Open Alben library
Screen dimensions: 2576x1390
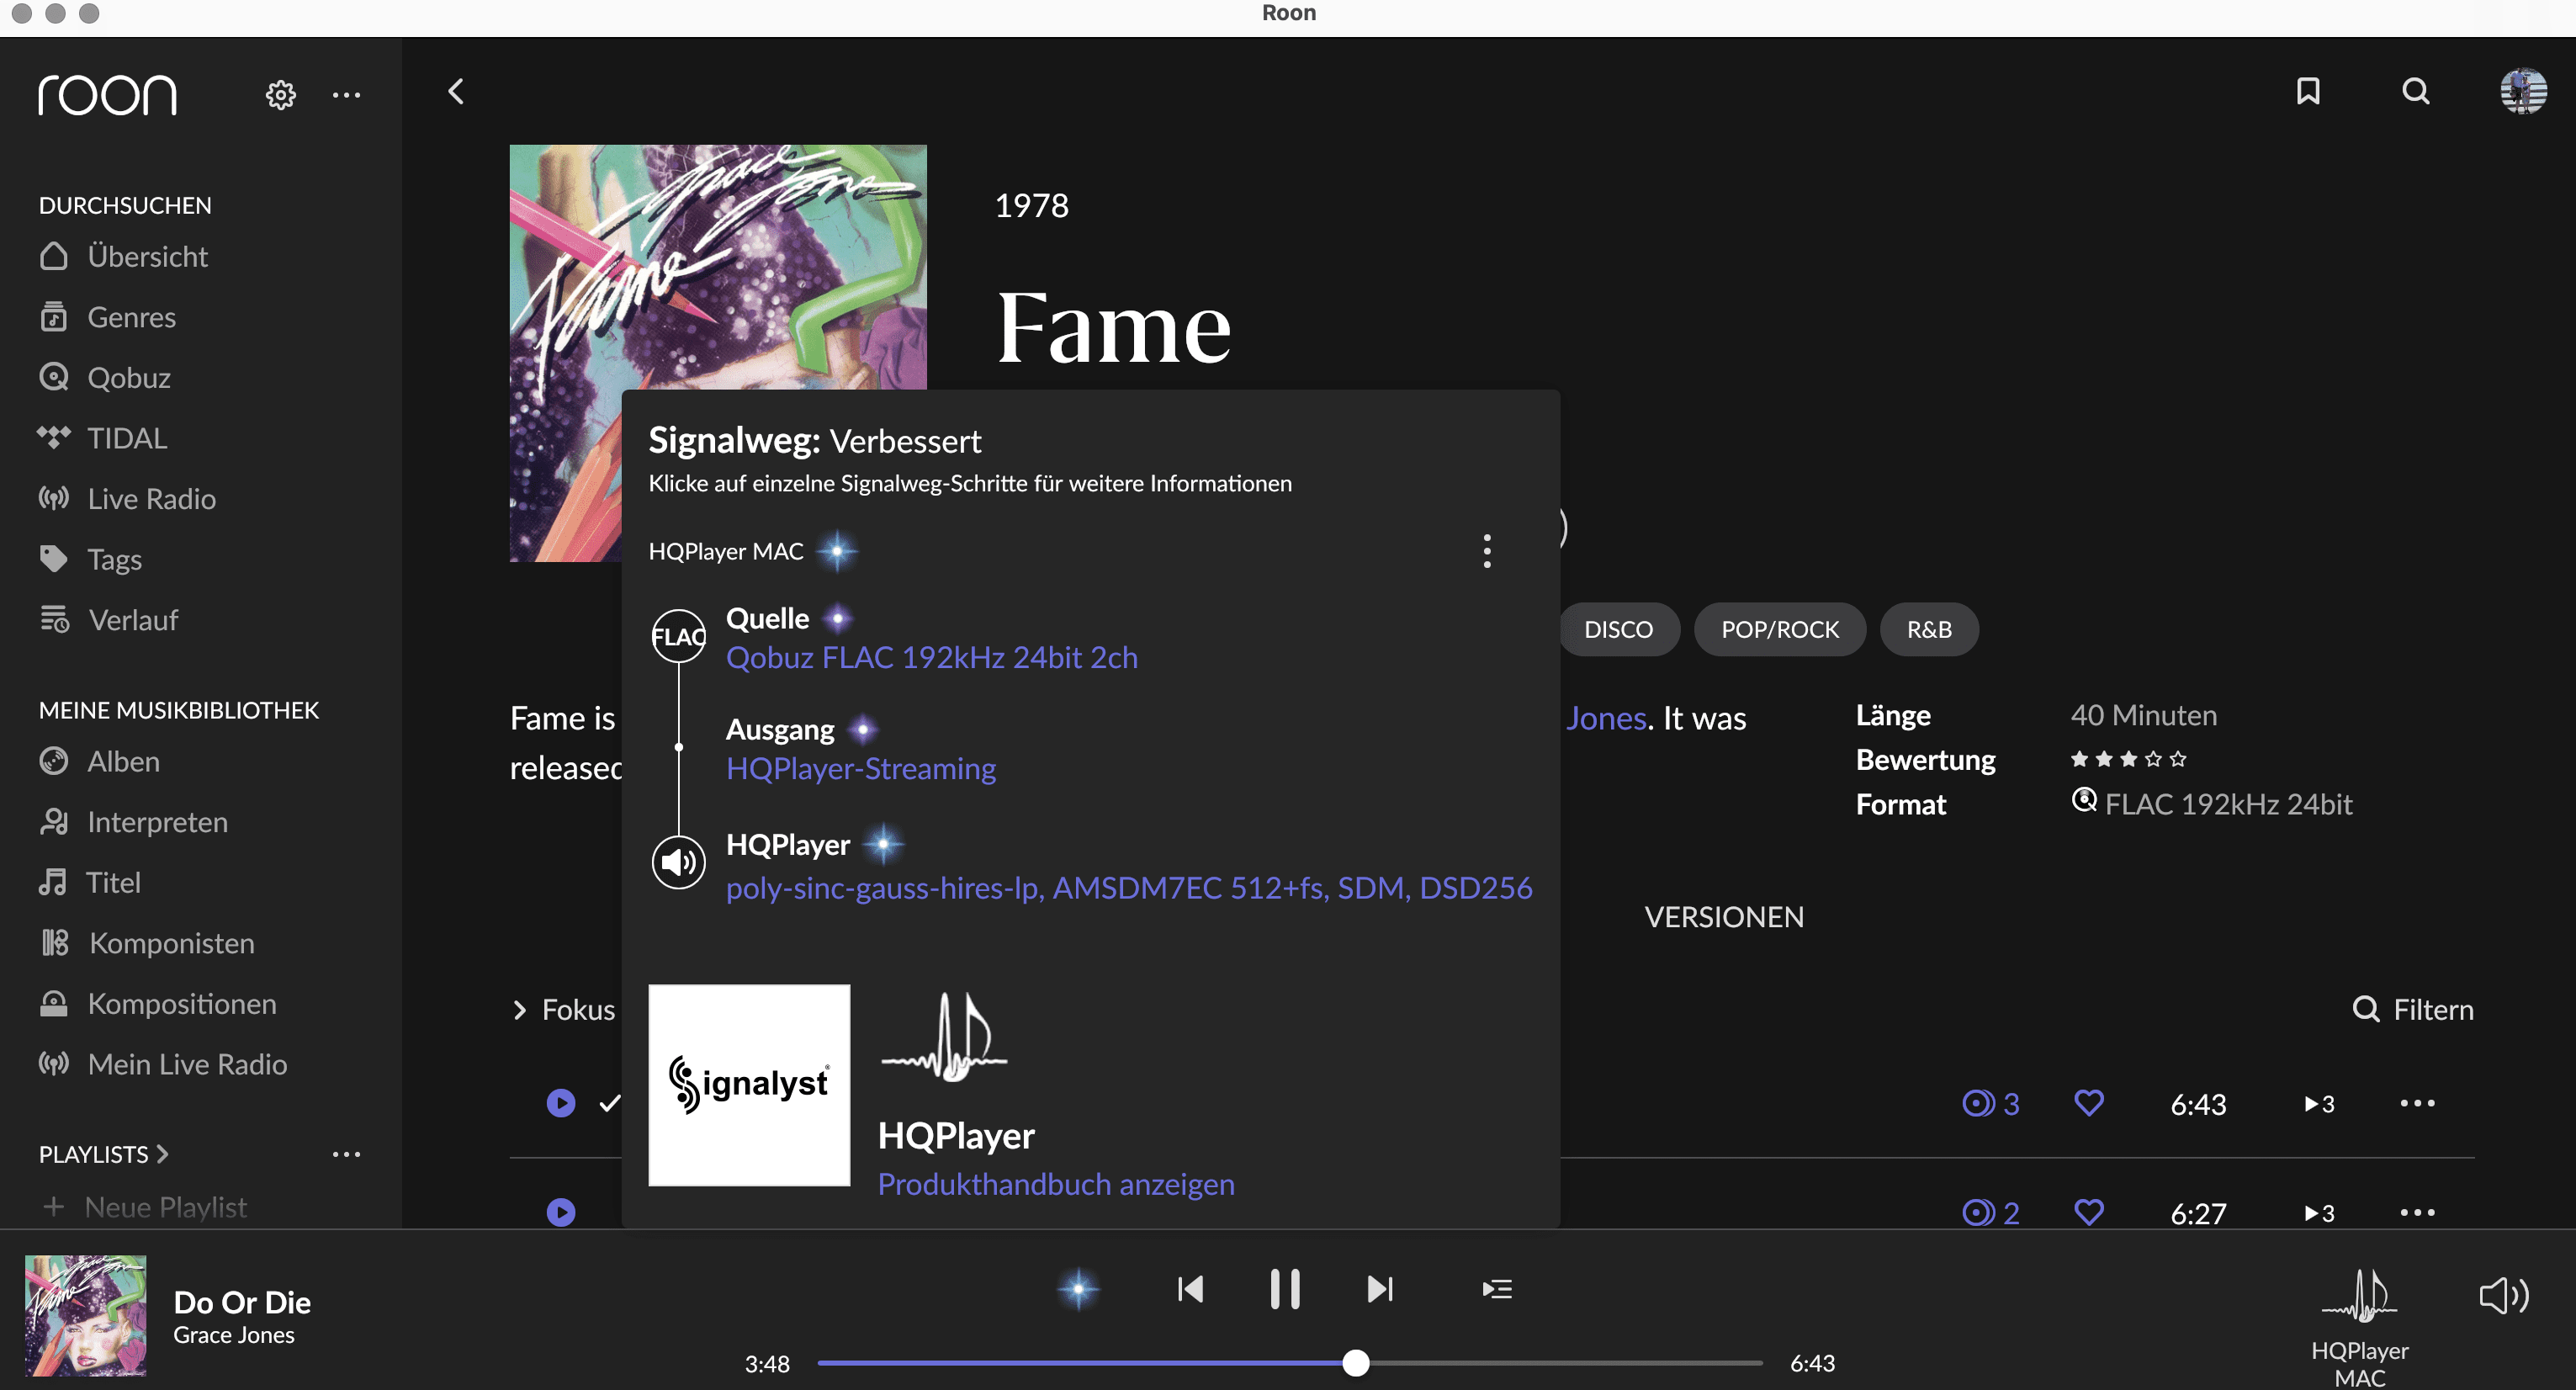tap(99, 762)
